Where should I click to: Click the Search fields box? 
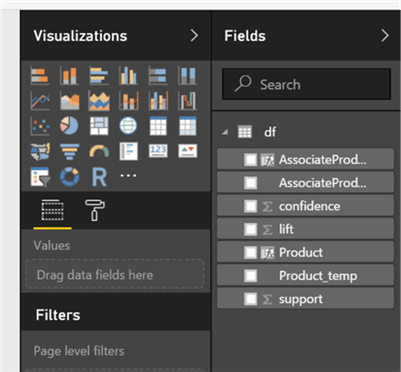(306, 84)
